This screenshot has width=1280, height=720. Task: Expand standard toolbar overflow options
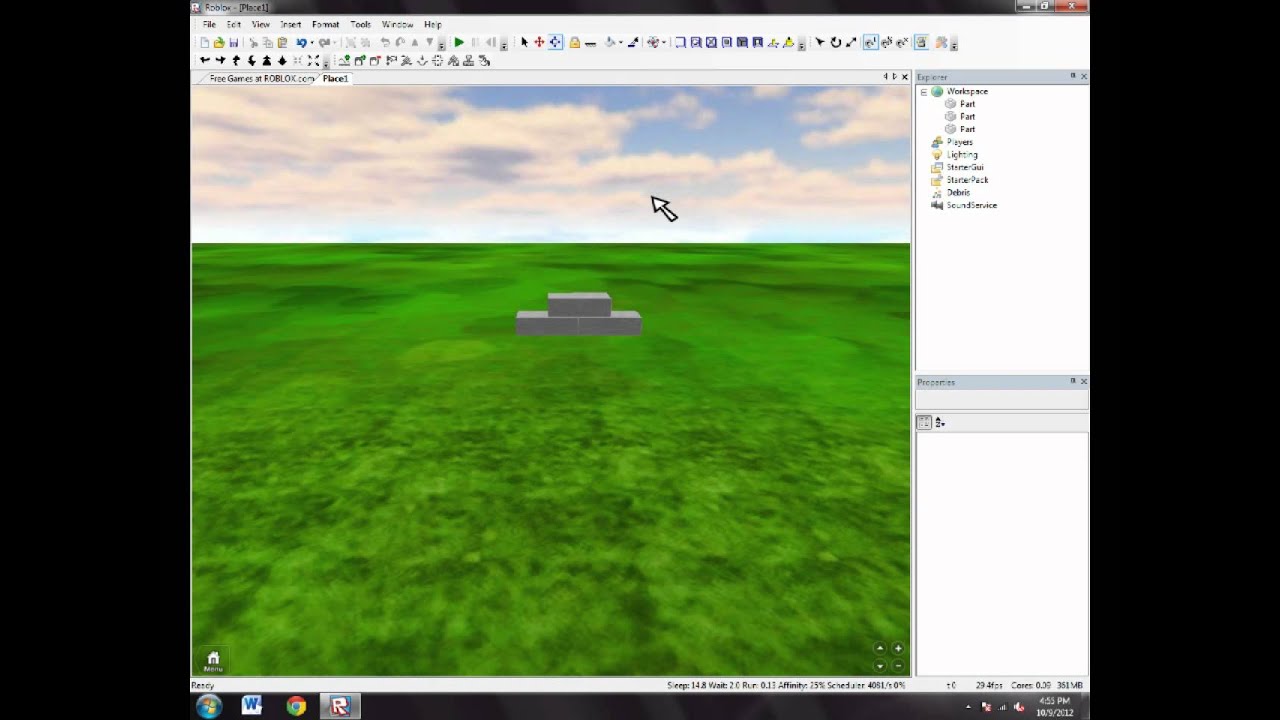pyautogui.click(x=441, y=45)
